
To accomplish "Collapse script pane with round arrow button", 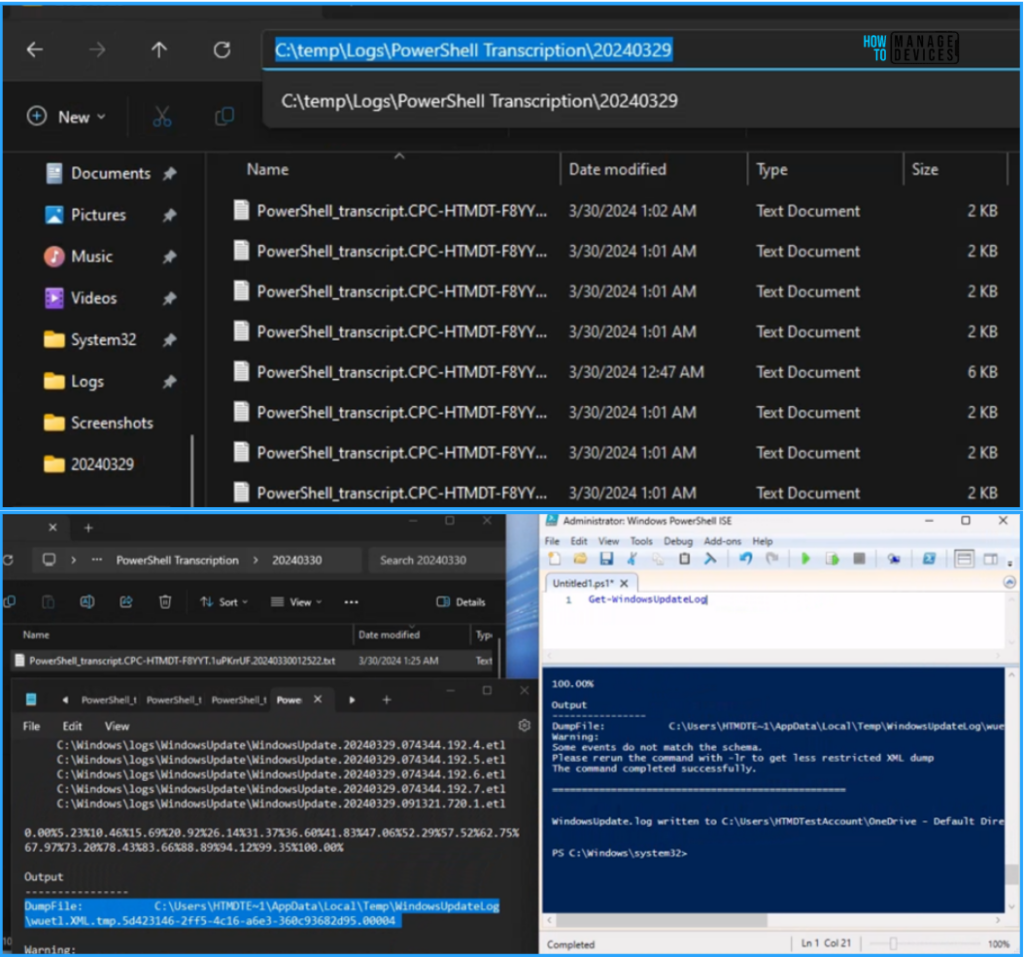I will (1010, 582).
